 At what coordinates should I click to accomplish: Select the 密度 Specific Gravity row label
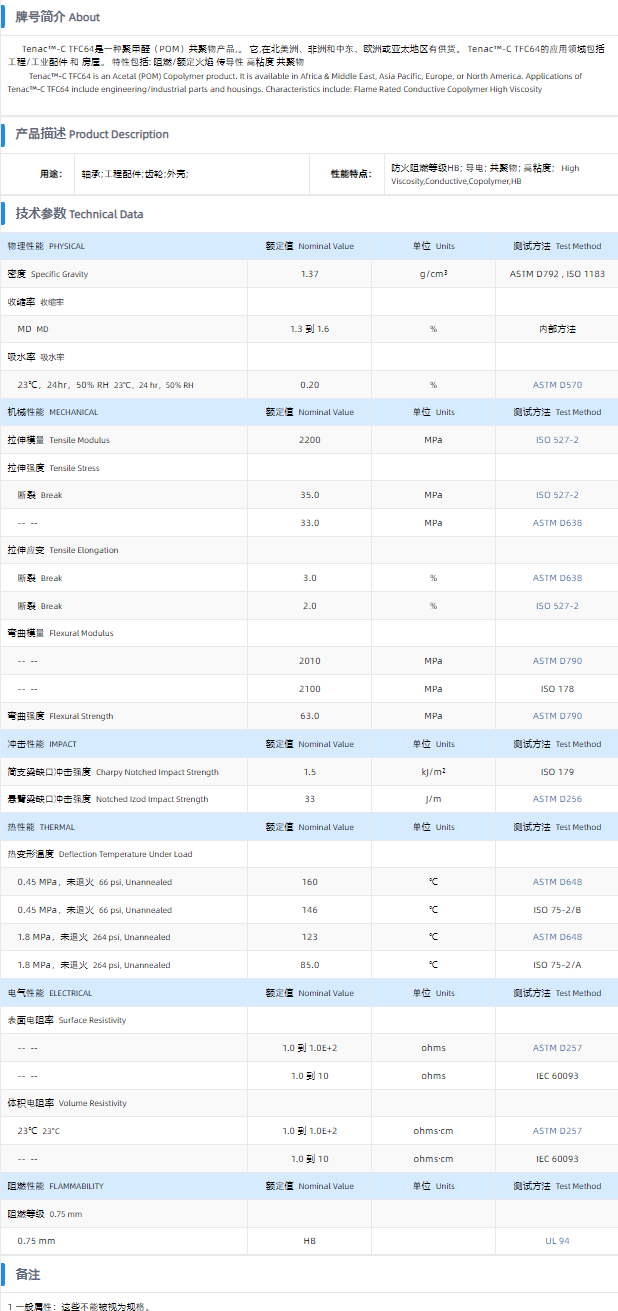48,274
